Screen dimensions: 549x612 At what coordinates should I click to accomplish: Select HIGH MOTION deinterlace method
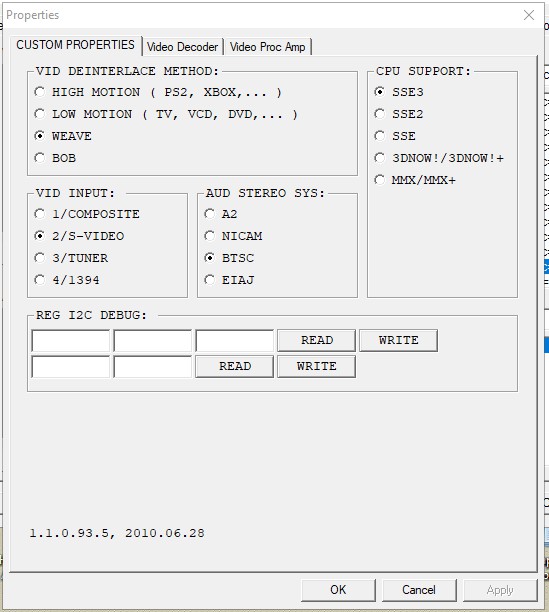click(39, 92)
